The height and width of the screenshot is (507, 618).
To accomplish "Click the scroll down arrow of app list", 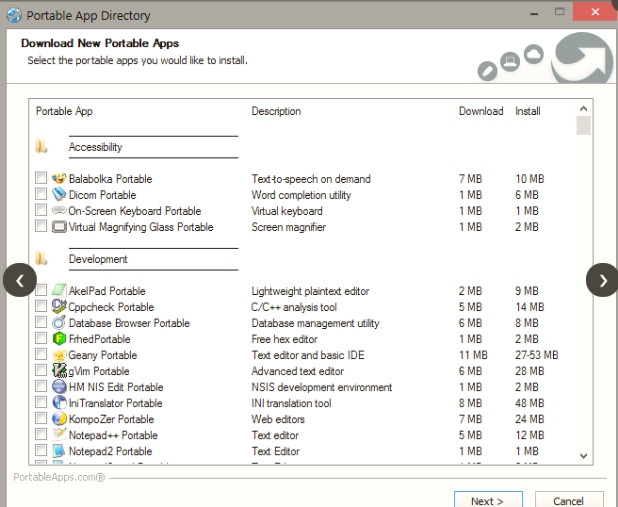I will (x=584, y=456).
